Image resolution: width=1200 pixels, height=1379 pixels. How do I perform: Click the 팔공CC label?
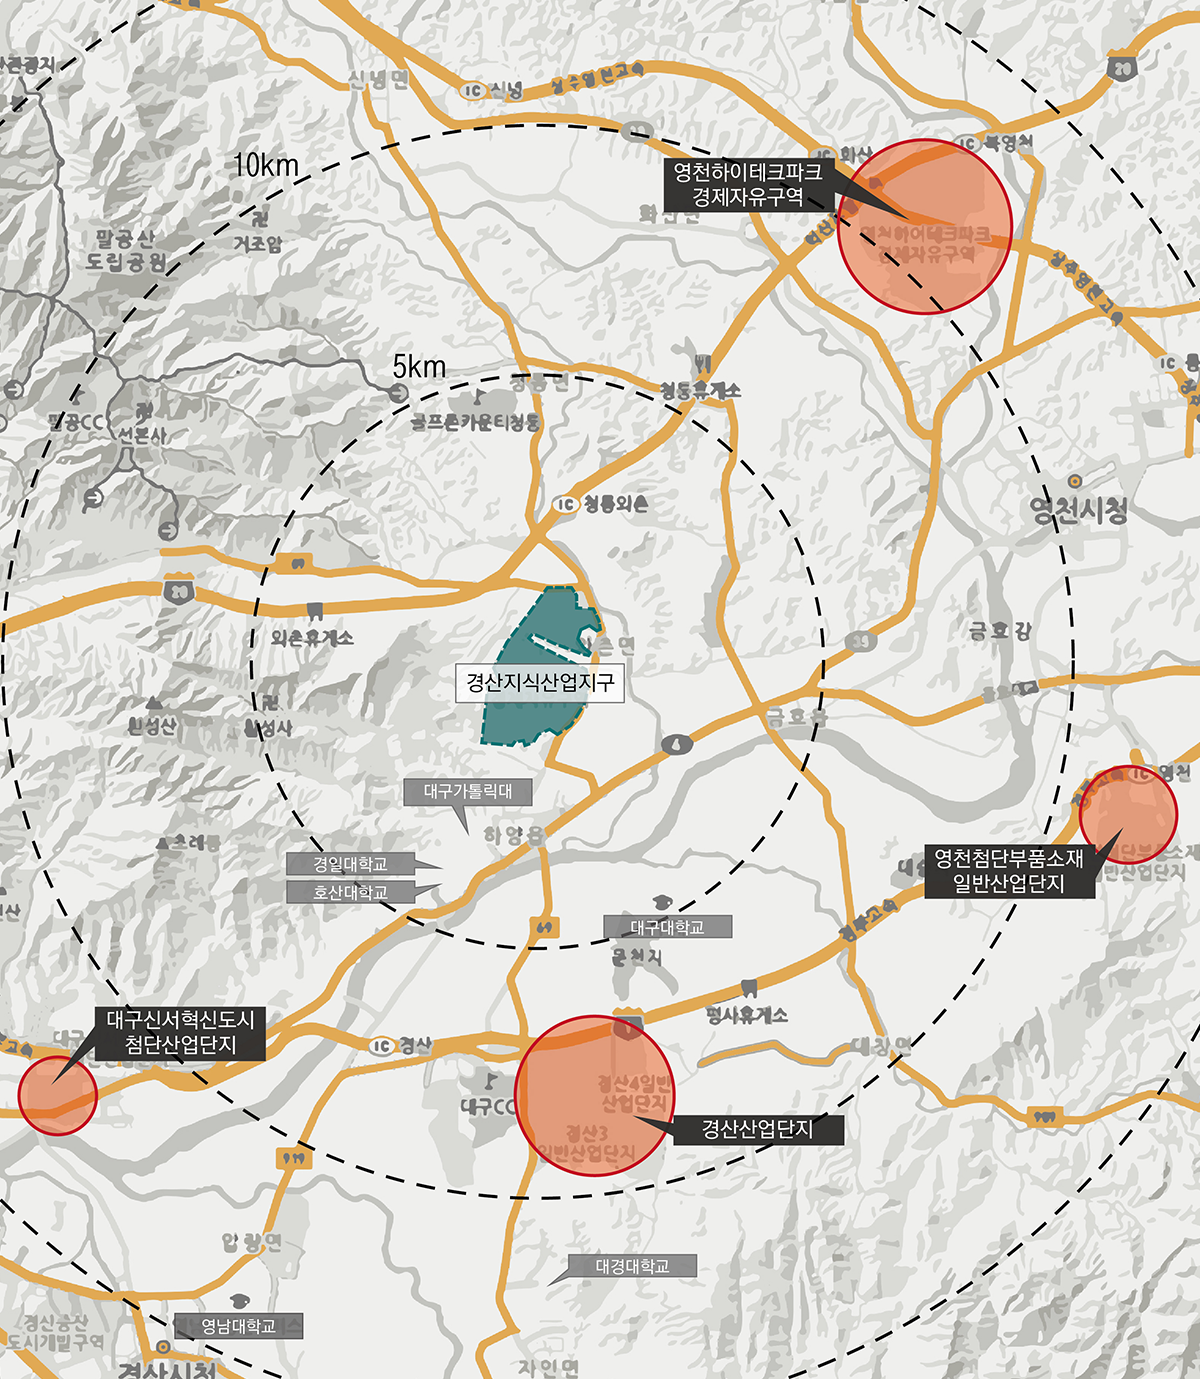(76, 421)
